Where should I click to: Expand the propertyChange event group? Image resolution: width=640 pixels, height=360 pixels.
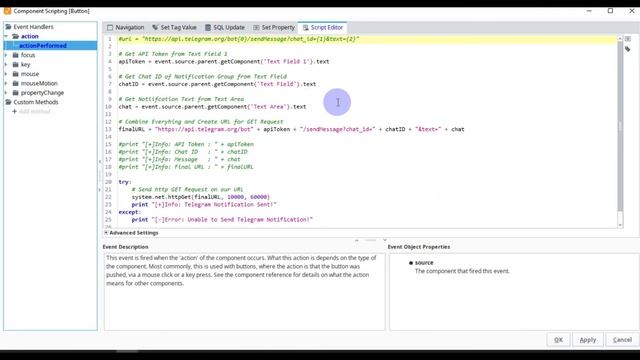point(6,93)
